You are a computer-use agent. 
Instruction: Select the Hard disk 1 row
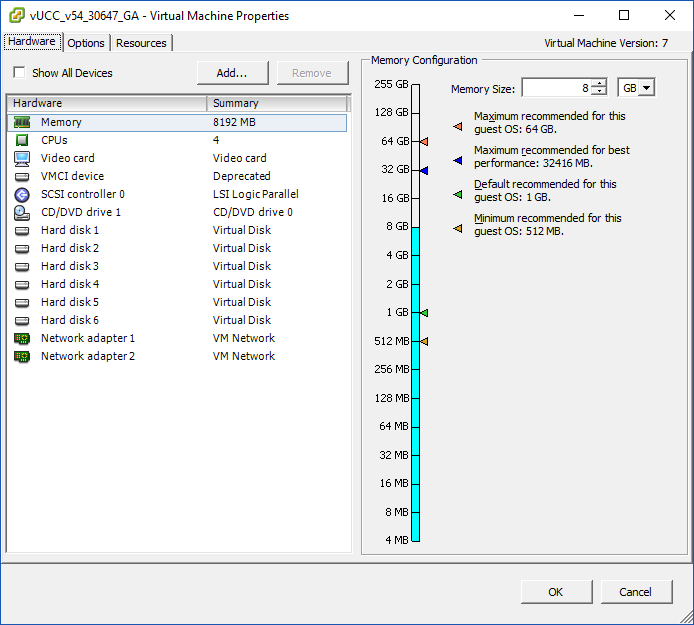click(177, 231)
